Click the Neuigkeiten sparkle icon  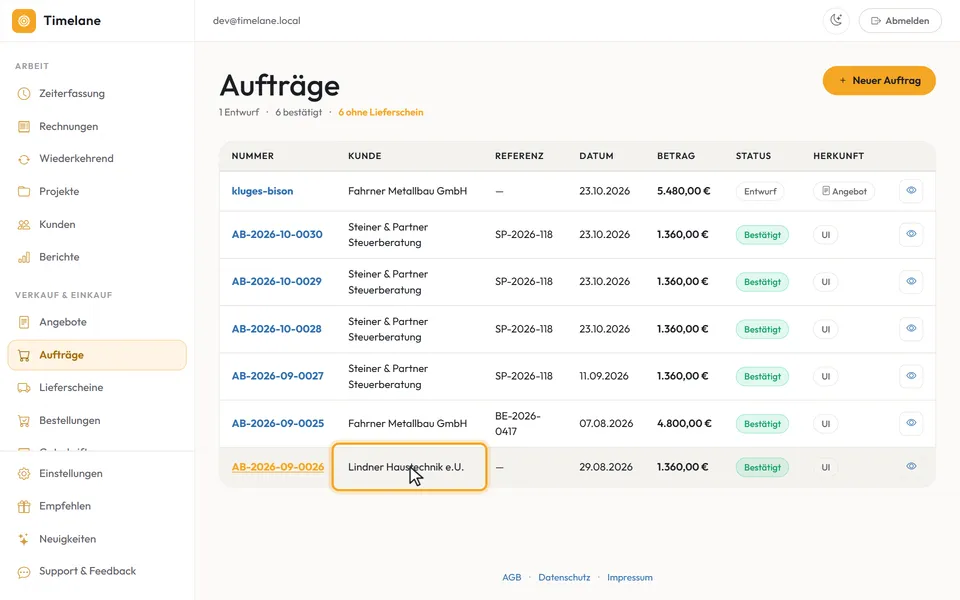click(24, 539)
